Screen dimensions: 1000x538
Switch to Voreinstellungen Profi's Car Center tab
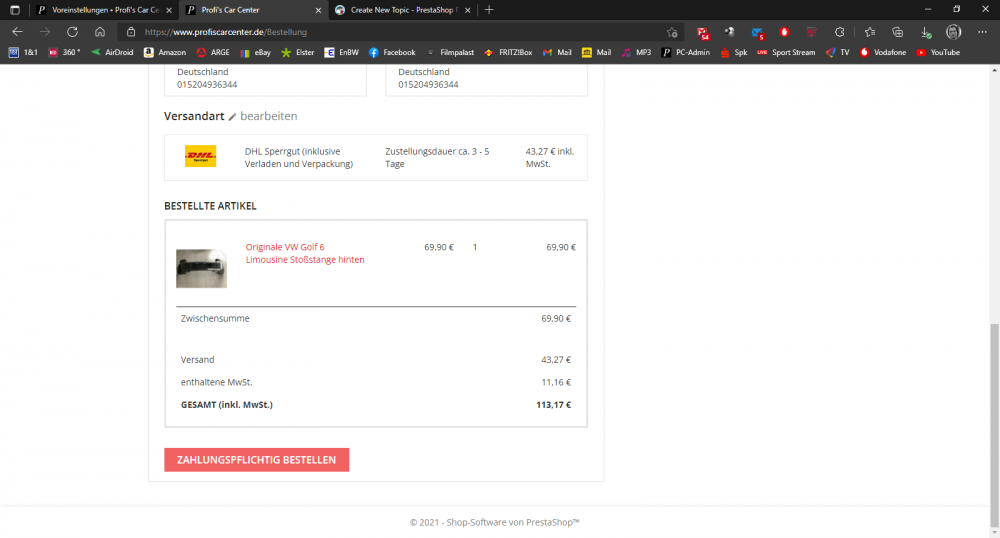(104, 10)
